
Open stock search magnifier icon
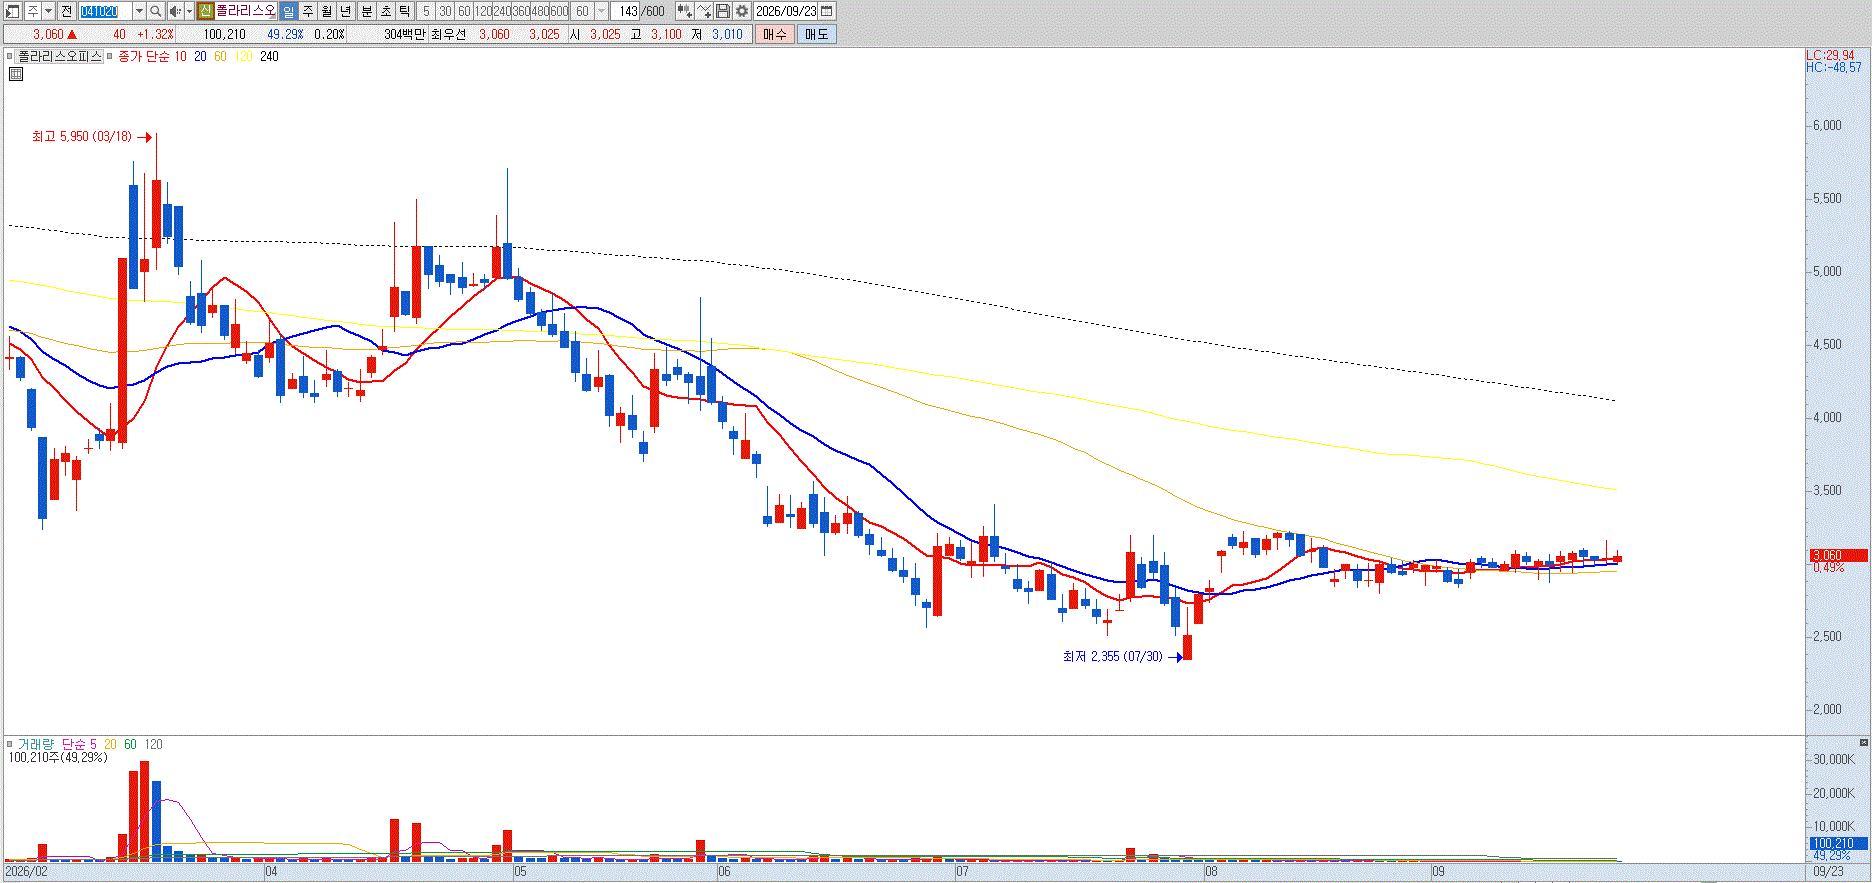point(156,11)
